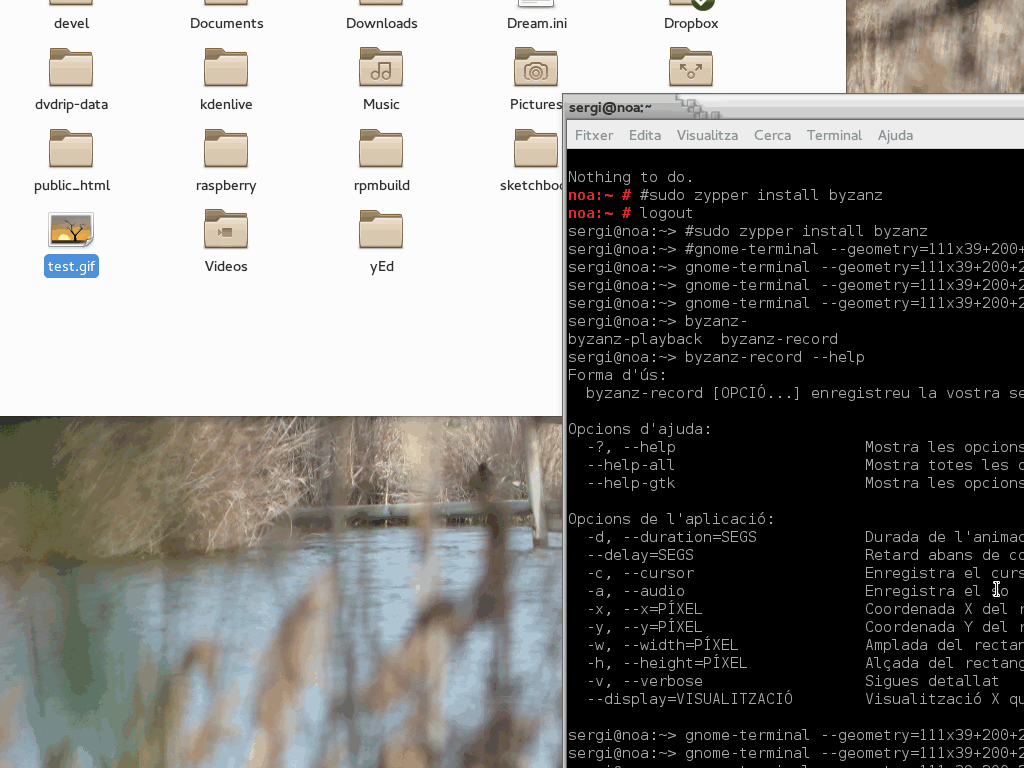Image resolution: width=1024 pixels, height=768 pixels.
Task: Open the Edita menu
Action: (x=645, y=135)
